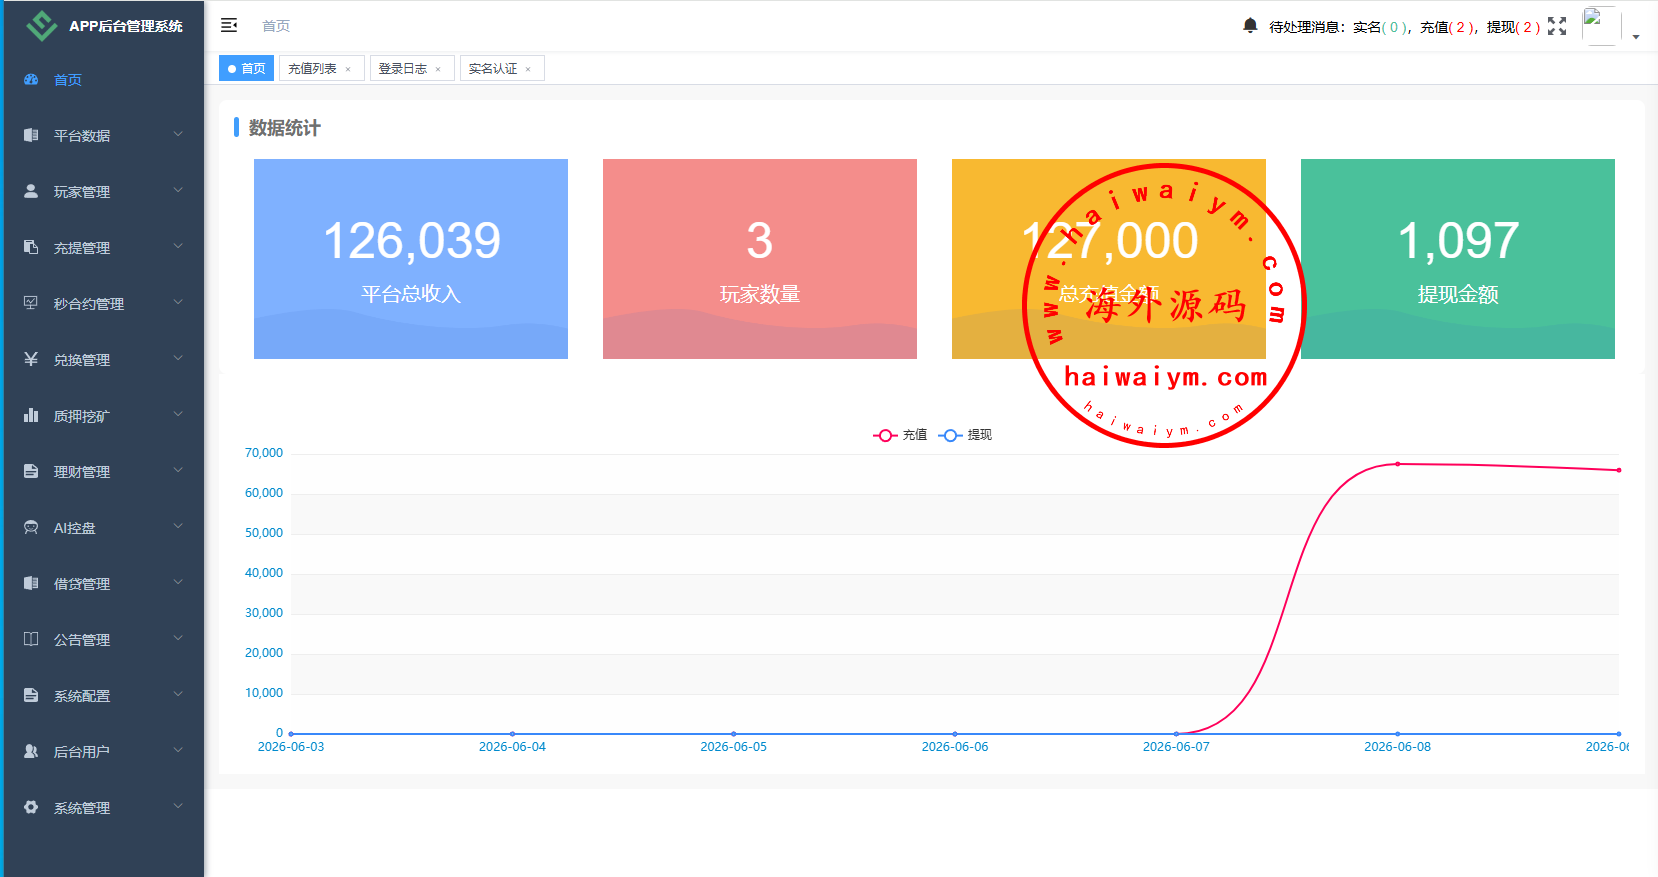Click the green APP后台管理系统 logo icon

(41, 25)
